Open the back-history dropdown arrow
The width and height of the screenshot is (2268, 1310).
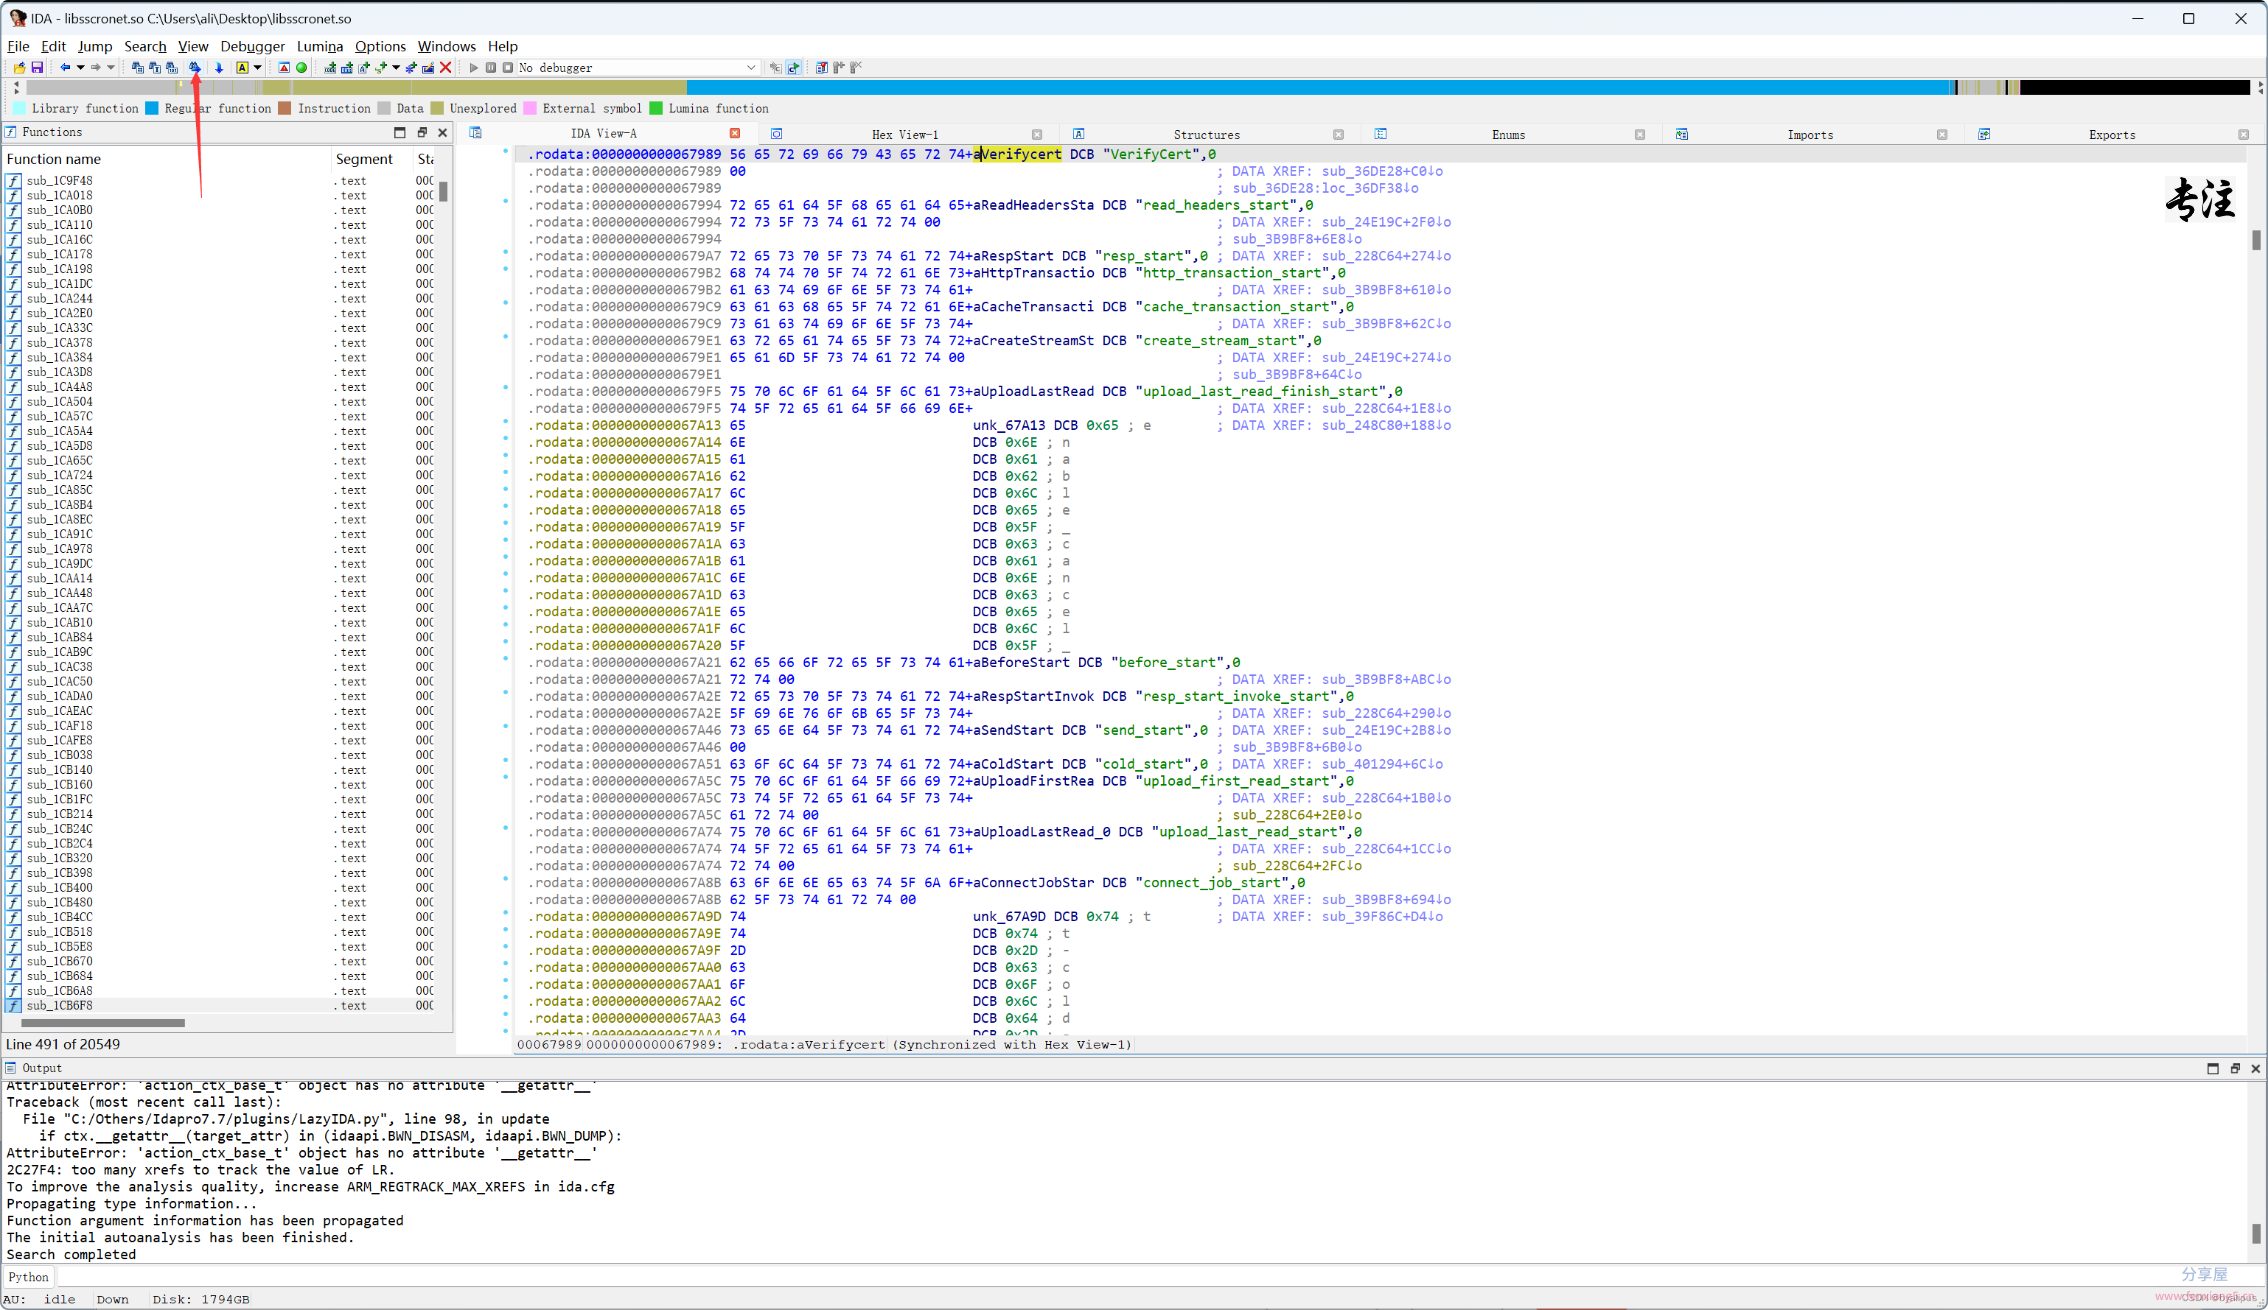click(x=80, y=68)
